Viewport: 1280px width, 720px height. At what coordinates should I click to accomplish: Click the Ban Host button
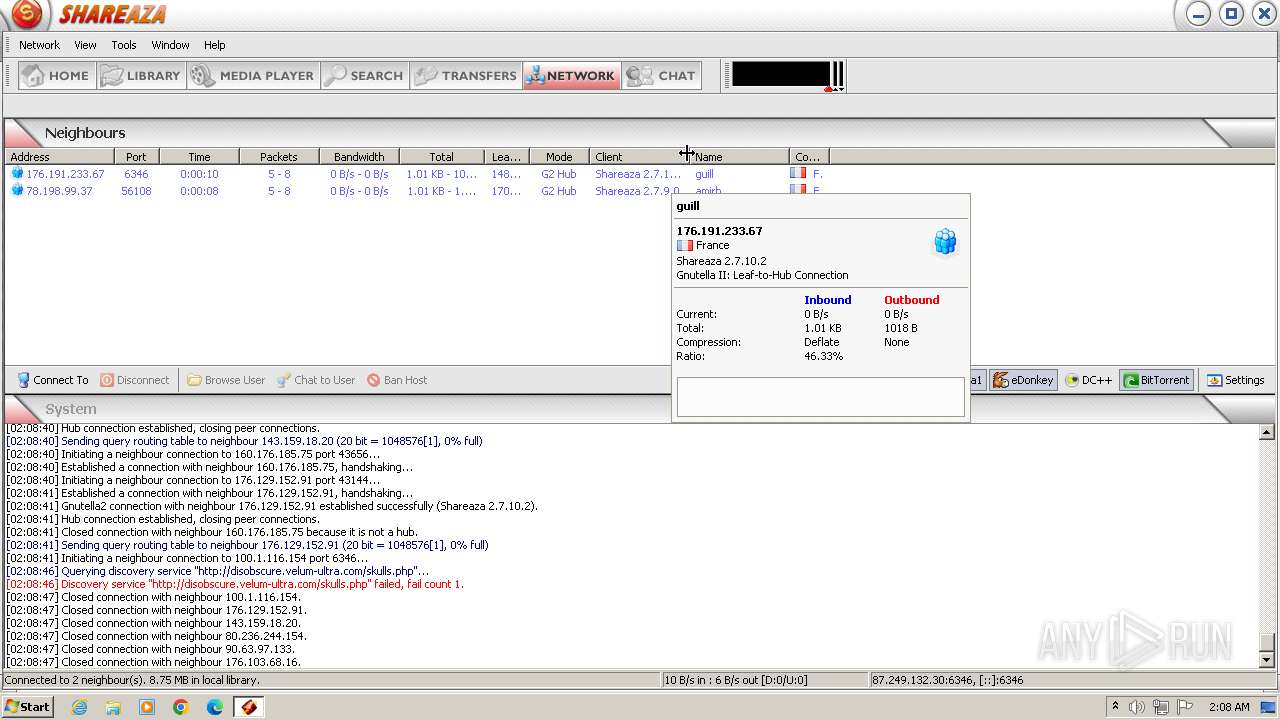tap(397, 380)
